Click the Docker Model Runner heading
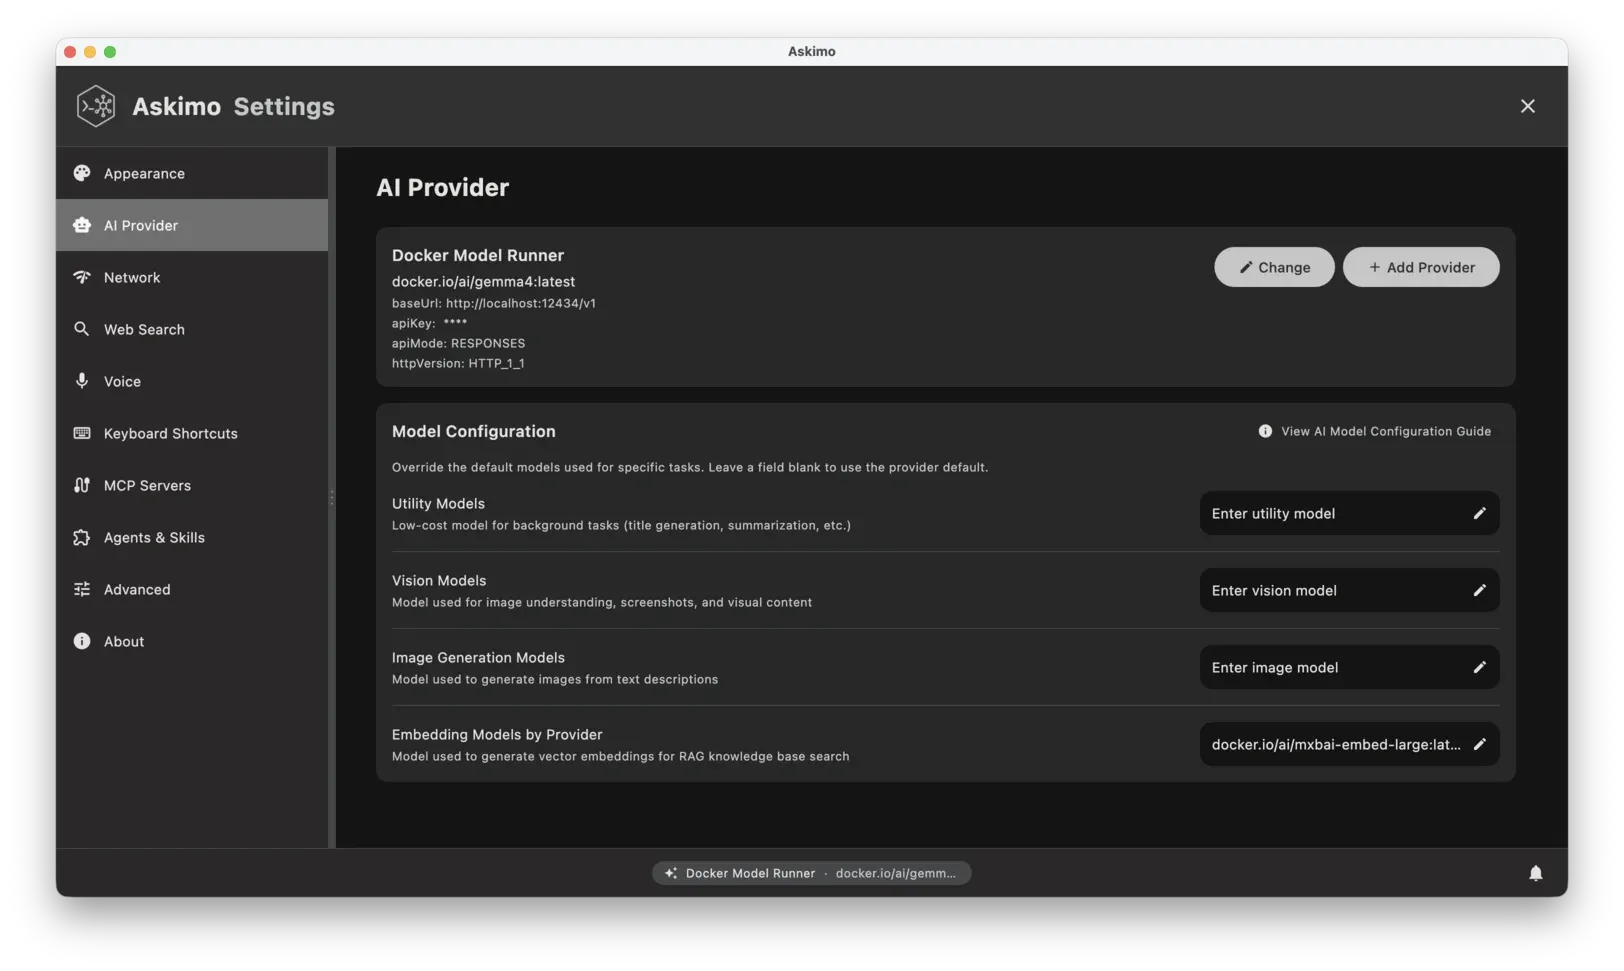Screen dimensions: 1624x971 (477, 255)
